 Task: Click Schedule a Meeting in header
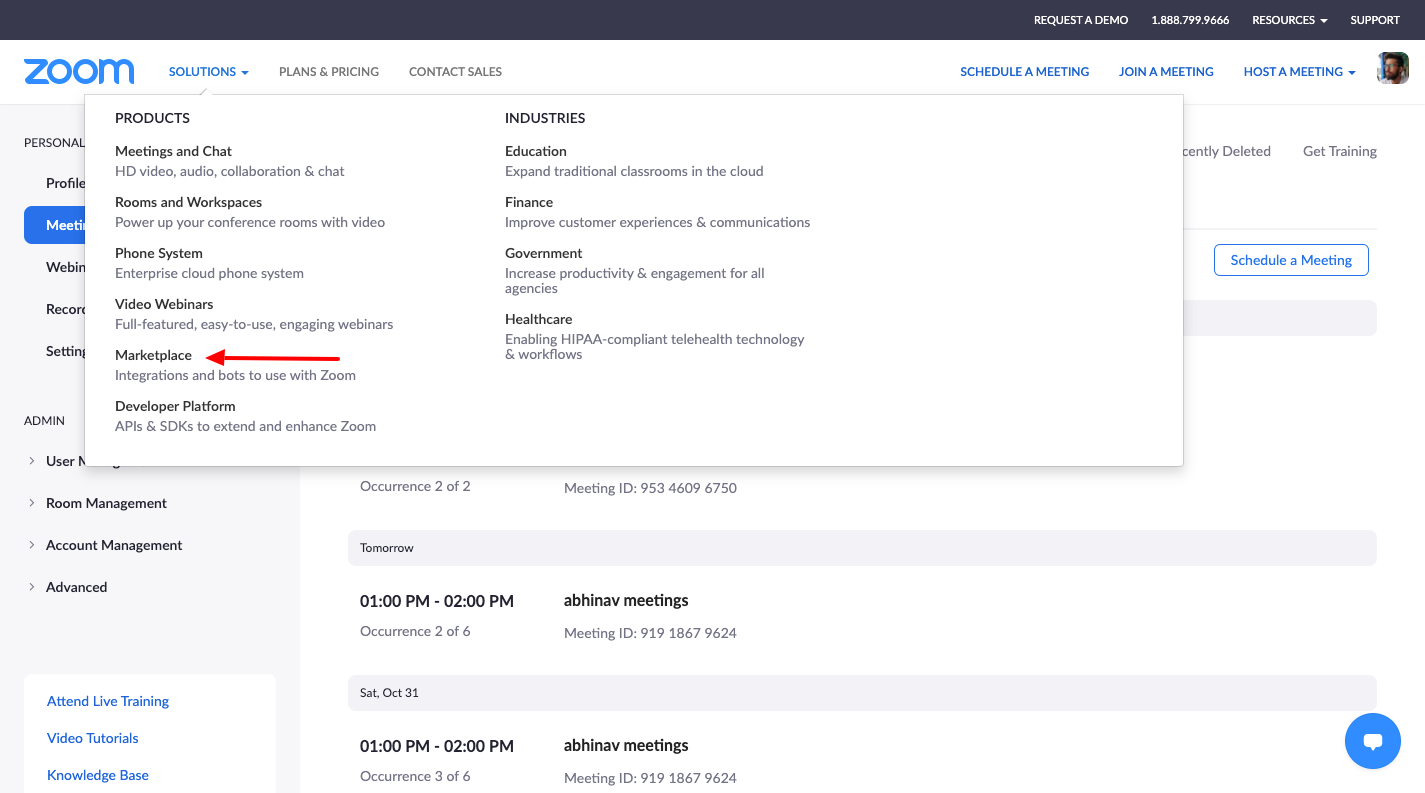pyautogui.click(x=1024, y=72)
